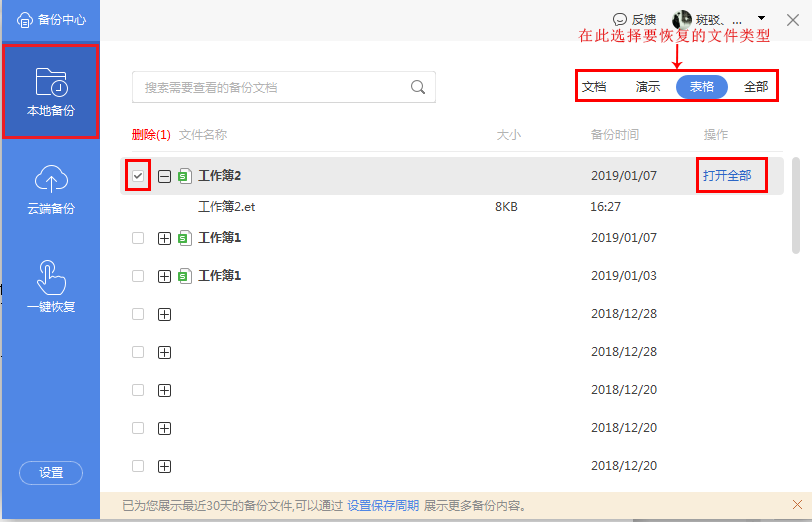Dismiss the bottom notification bar
This screenshot has width=812, height=522.
[x=798, y=504]
